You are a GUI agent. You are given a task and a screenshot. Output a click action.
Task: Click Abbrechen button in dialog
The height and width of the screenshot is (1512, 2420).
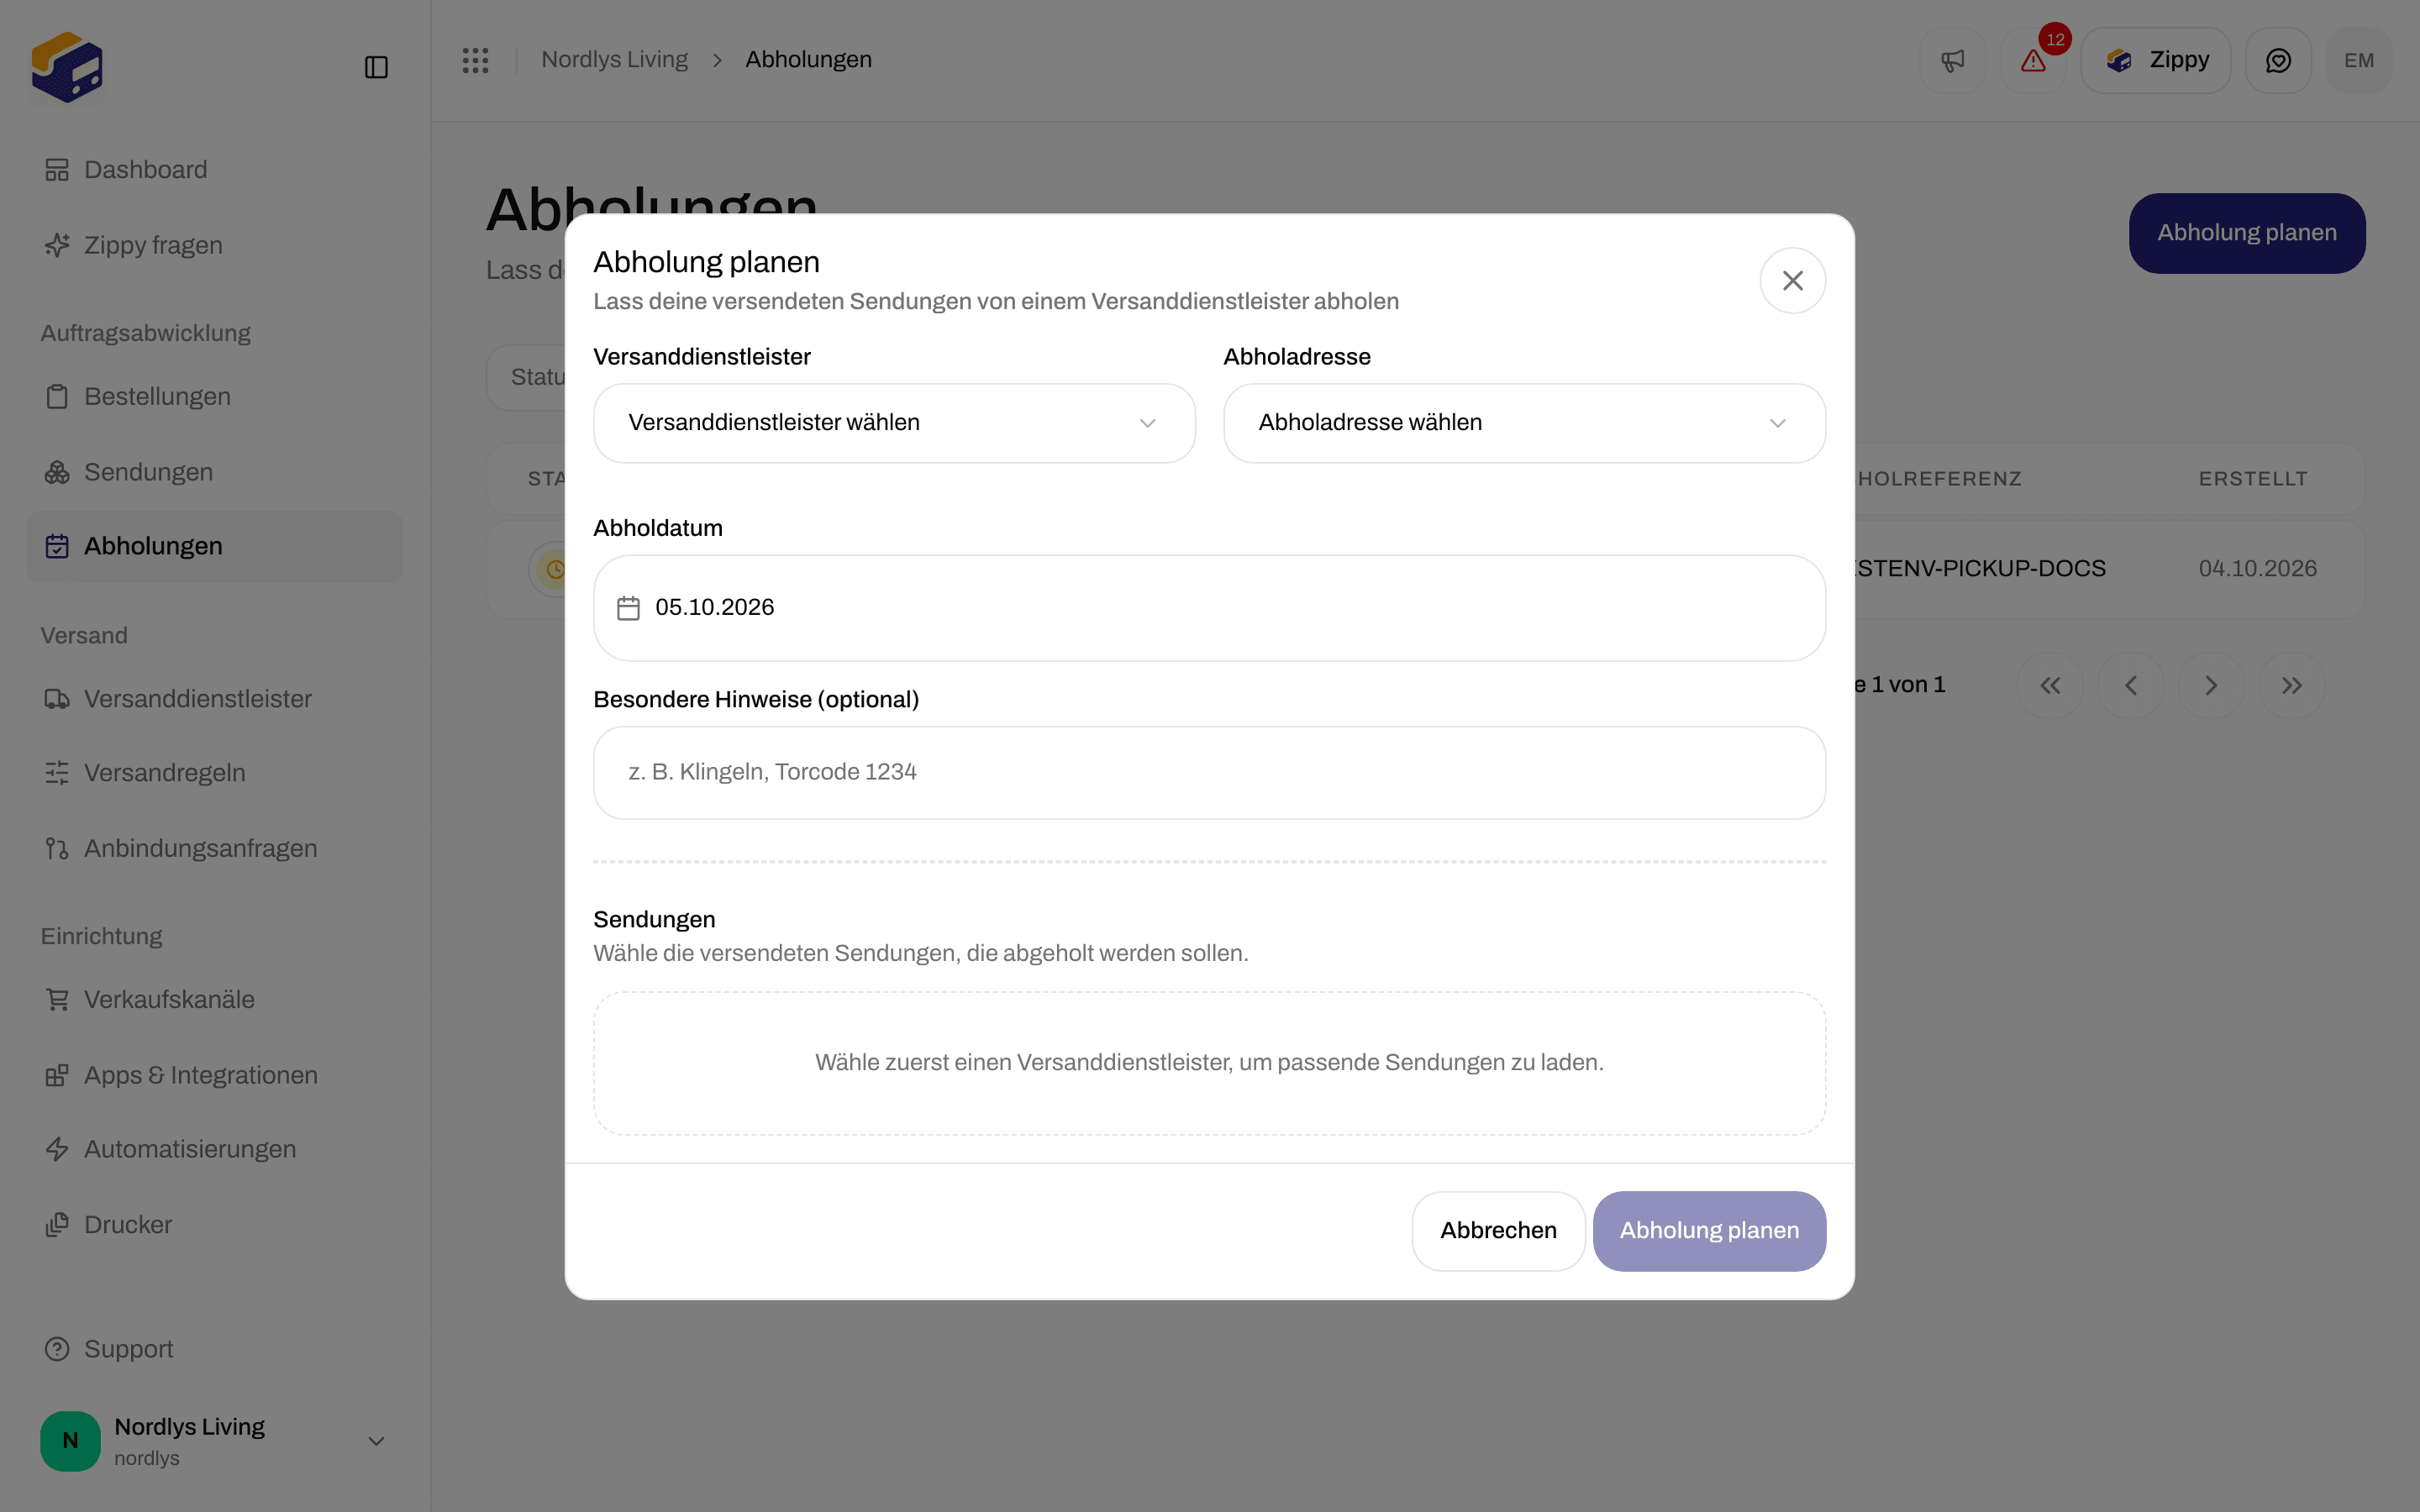(1498, 1231)
